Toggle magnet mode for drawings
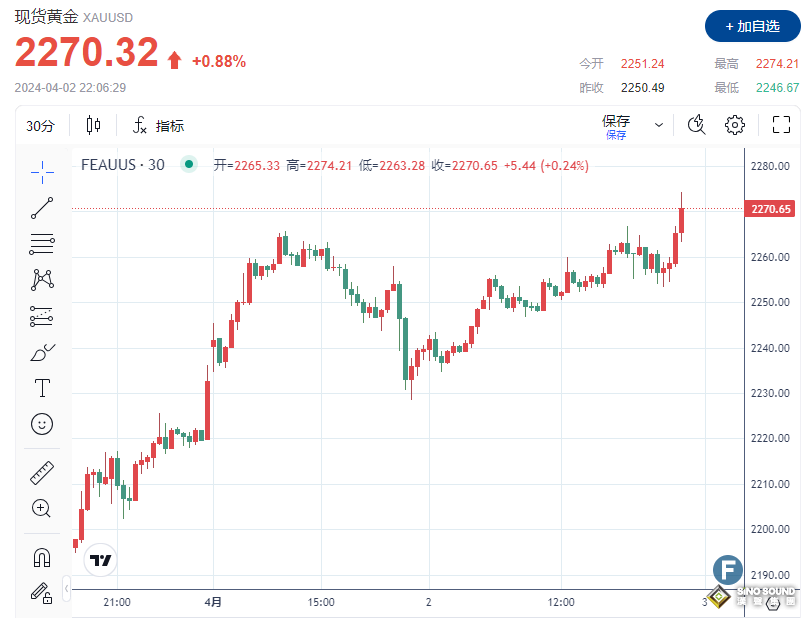This screenshot has width=805, height=618. tap(41, 556)
